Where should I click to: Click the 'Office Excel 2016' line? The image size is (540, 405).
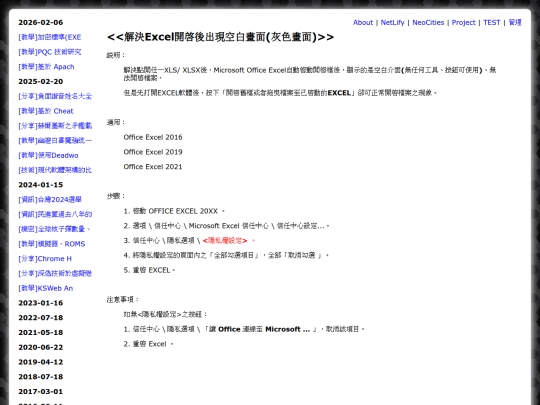pyautogui.click(x=153, y=137)
